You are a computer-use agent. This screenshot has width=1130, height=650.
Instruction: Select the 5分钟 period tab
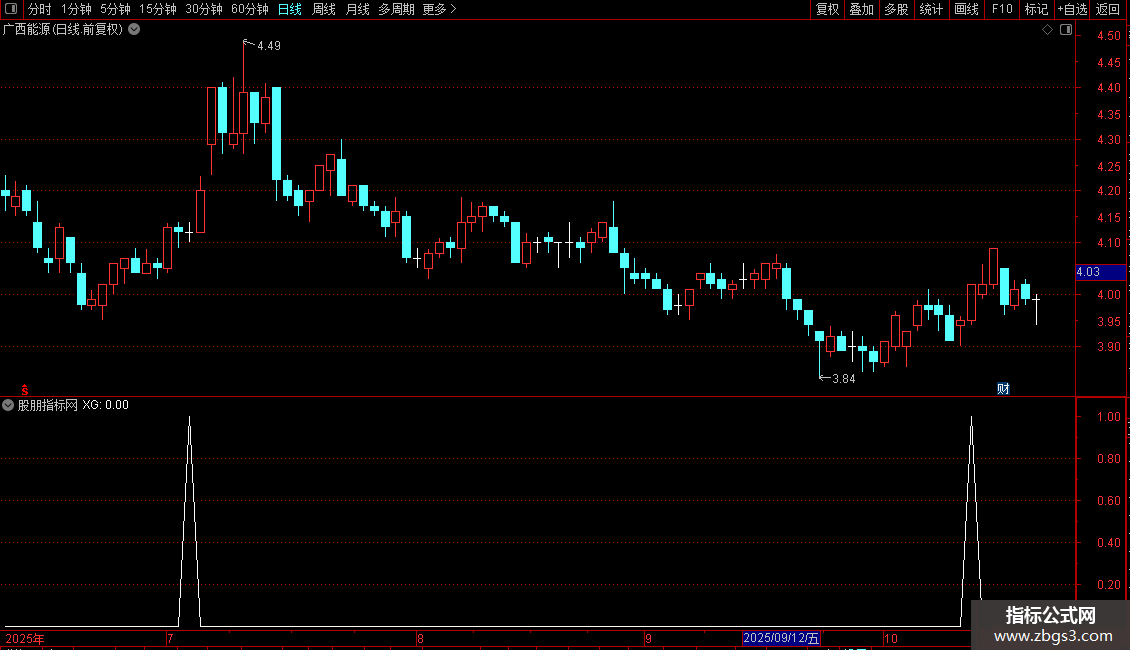click(115, 9)
